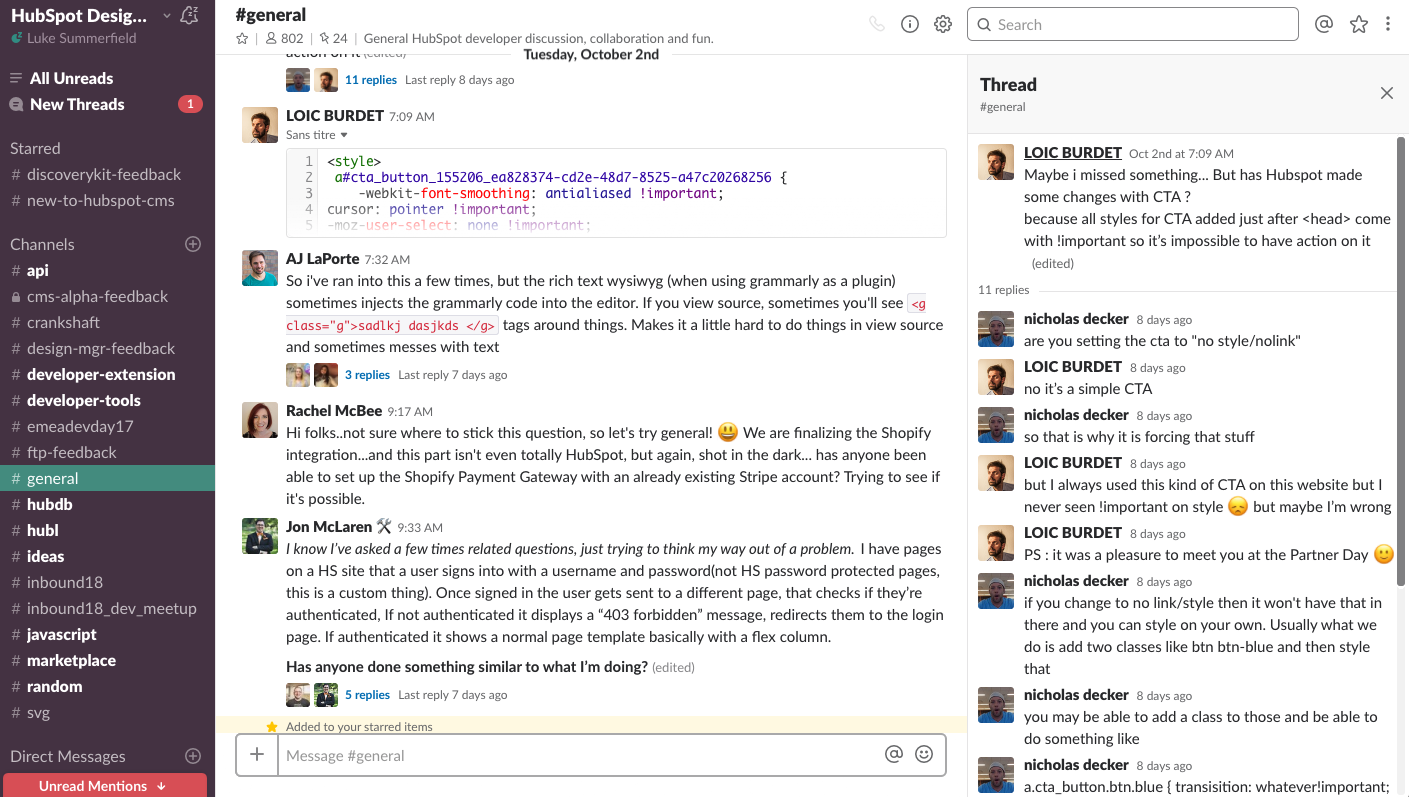Open mentions activity with @ icon in header
Image resolution: width=1409 pixels, height=797 pixels.
(1324, 24)
